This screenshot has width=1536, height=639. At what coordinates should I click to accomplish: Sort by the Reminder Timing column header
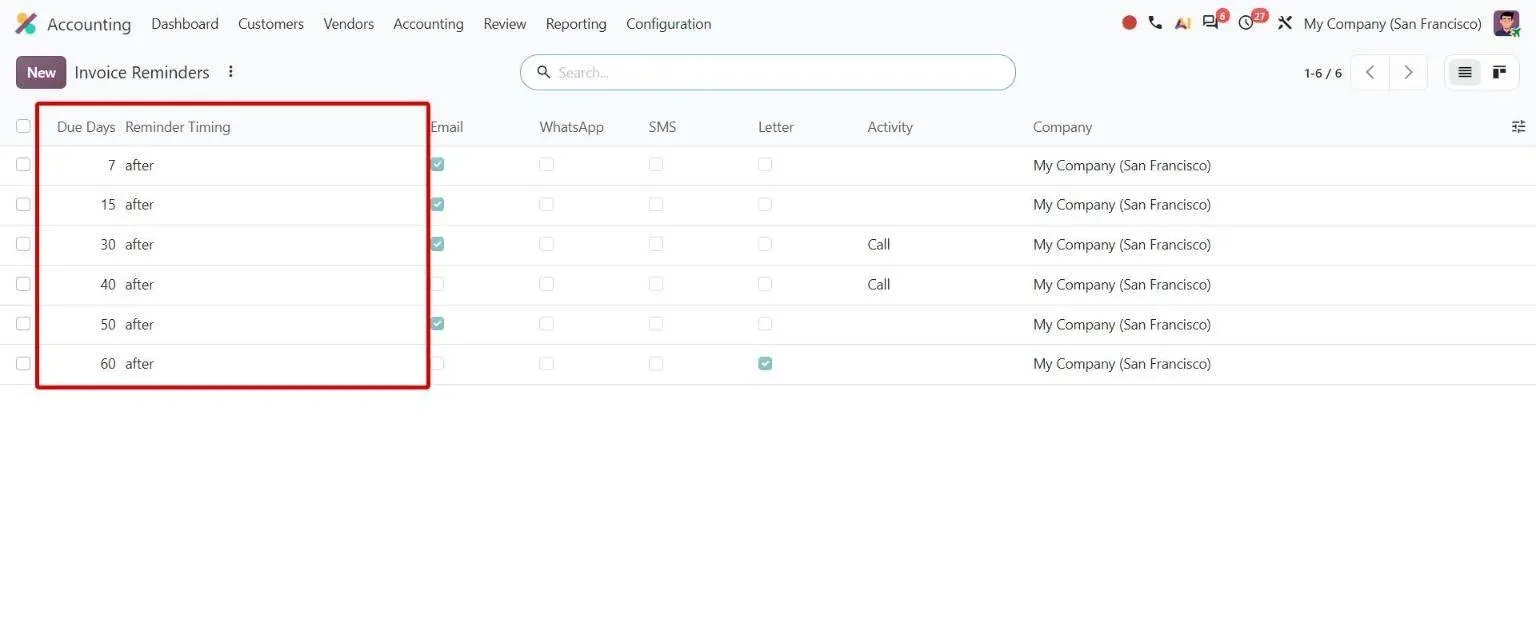click(x=178, y=127)
